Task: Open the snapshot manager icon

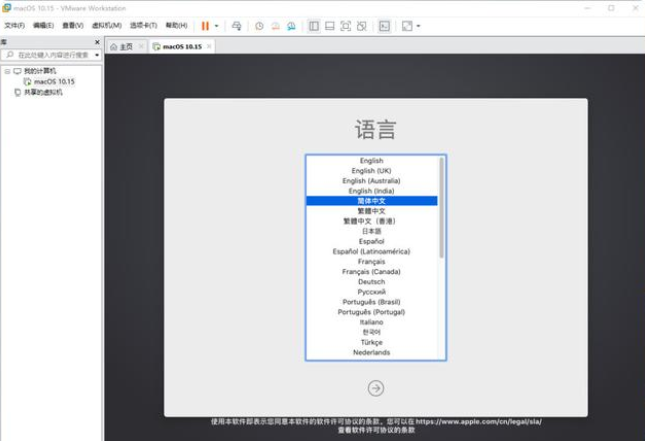Action: point(291,26)
